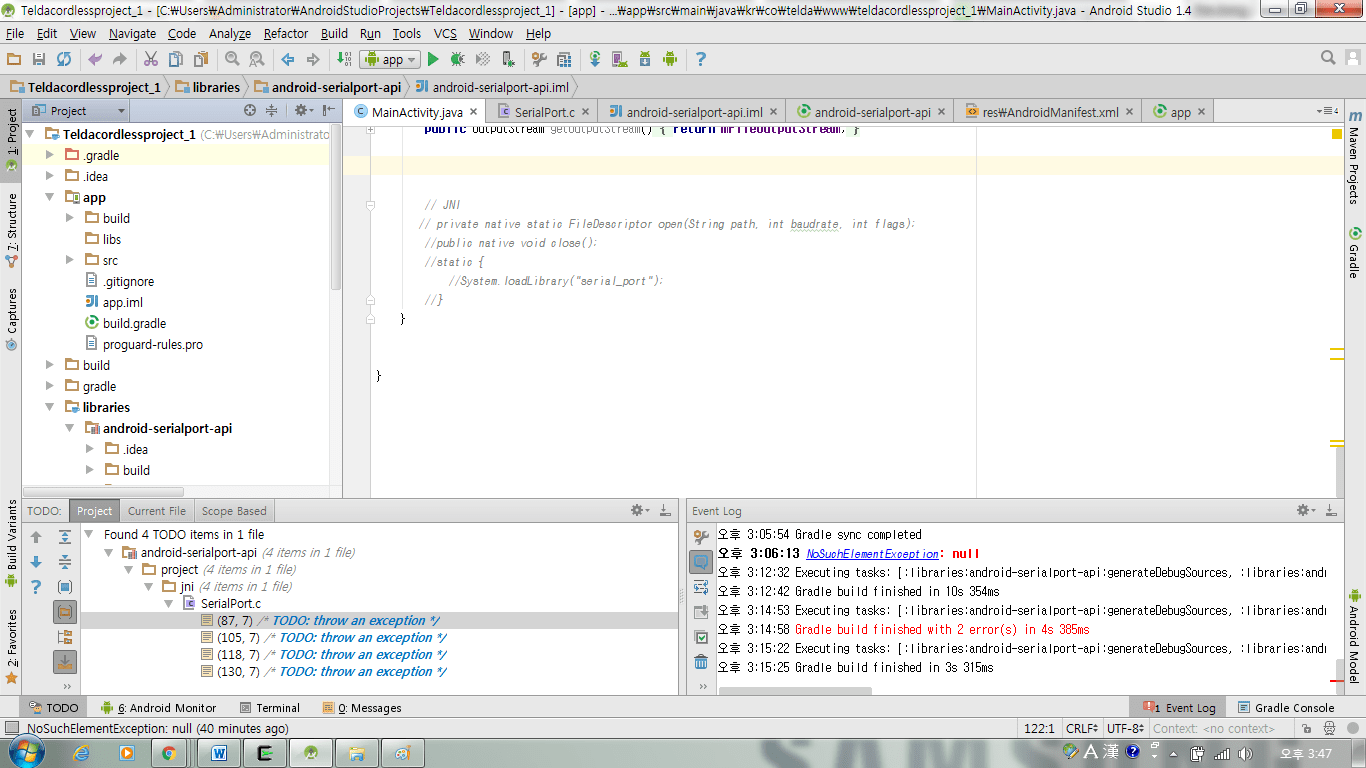Open Project Structure with the wrench icon

(538, 59)
